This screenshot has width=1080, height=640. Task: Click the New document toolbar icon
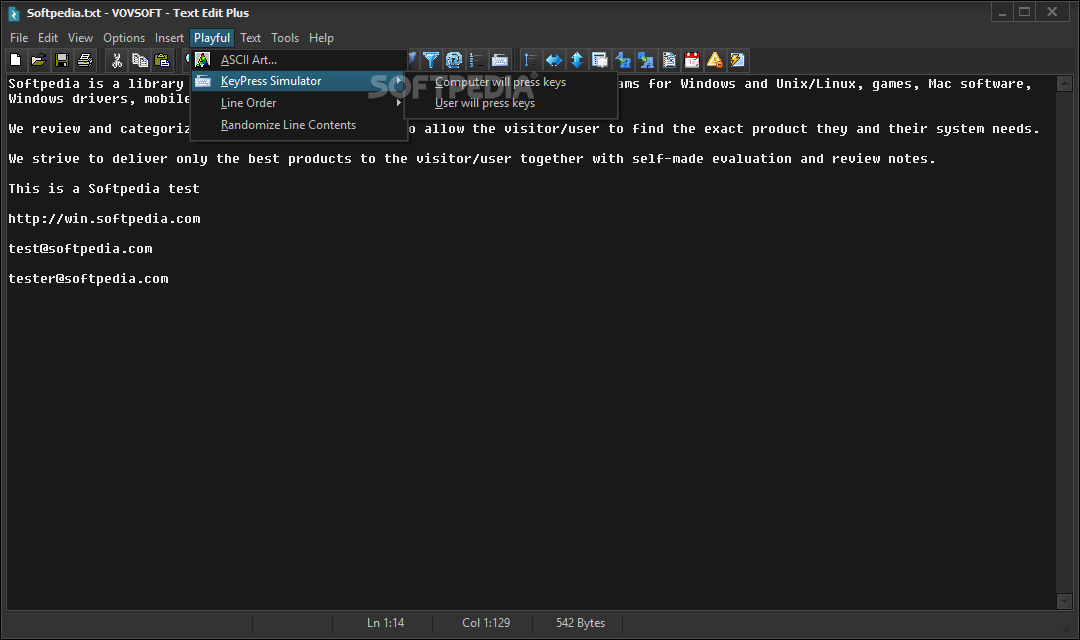[16, 61]
